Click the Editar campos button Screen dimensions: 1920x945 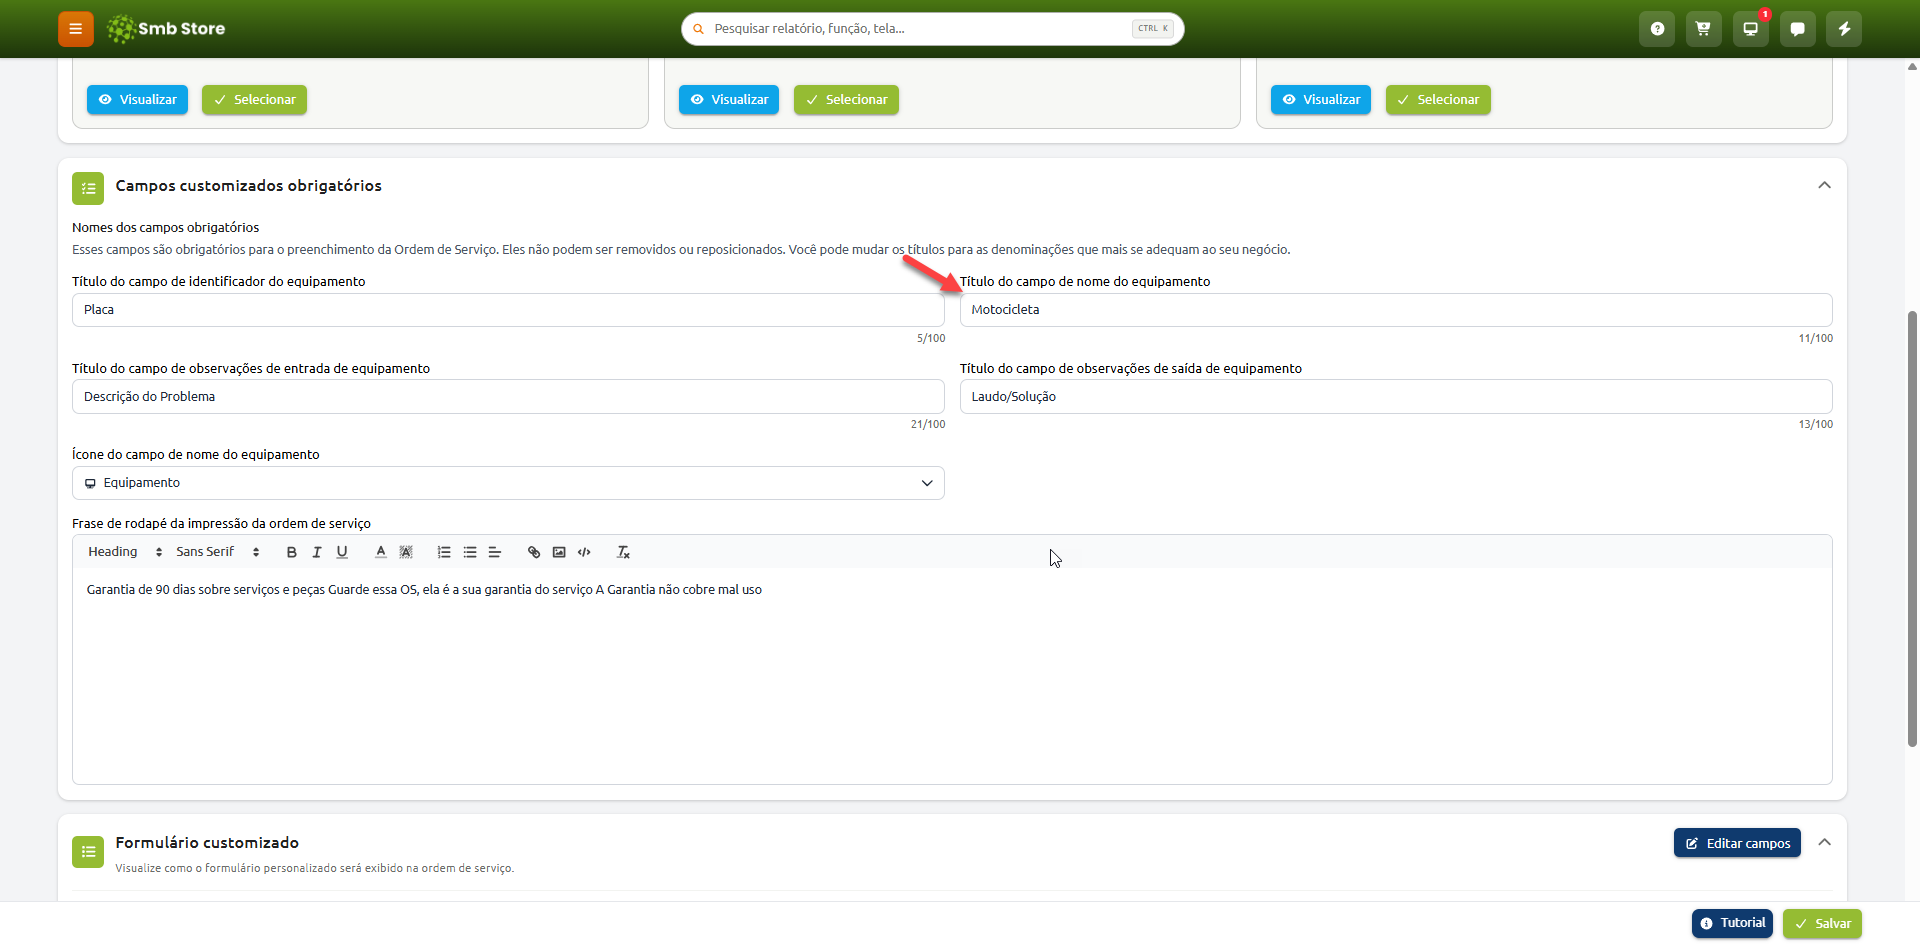coord(1737,843)
